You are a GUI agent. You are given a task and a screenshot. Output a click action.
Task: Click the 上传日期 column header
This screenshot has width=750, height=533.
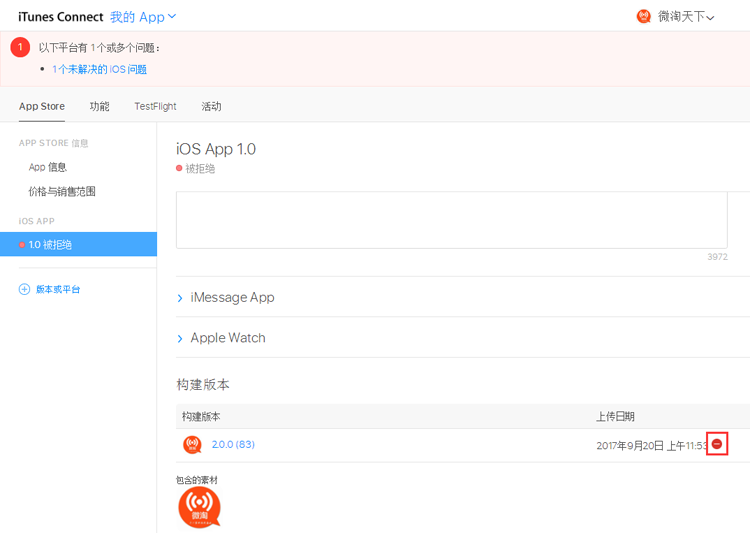[x=615, y=417]
